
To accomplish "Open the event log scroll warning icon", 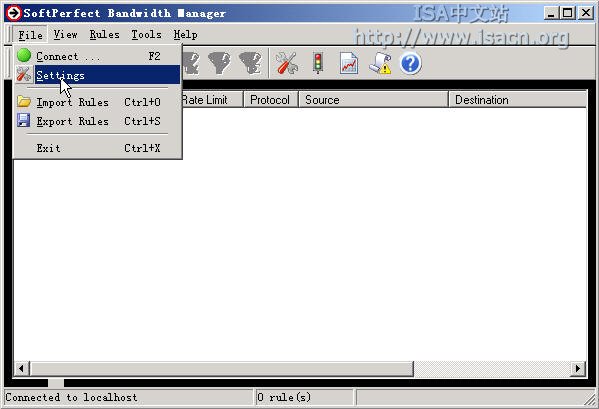I will point(380,63).
